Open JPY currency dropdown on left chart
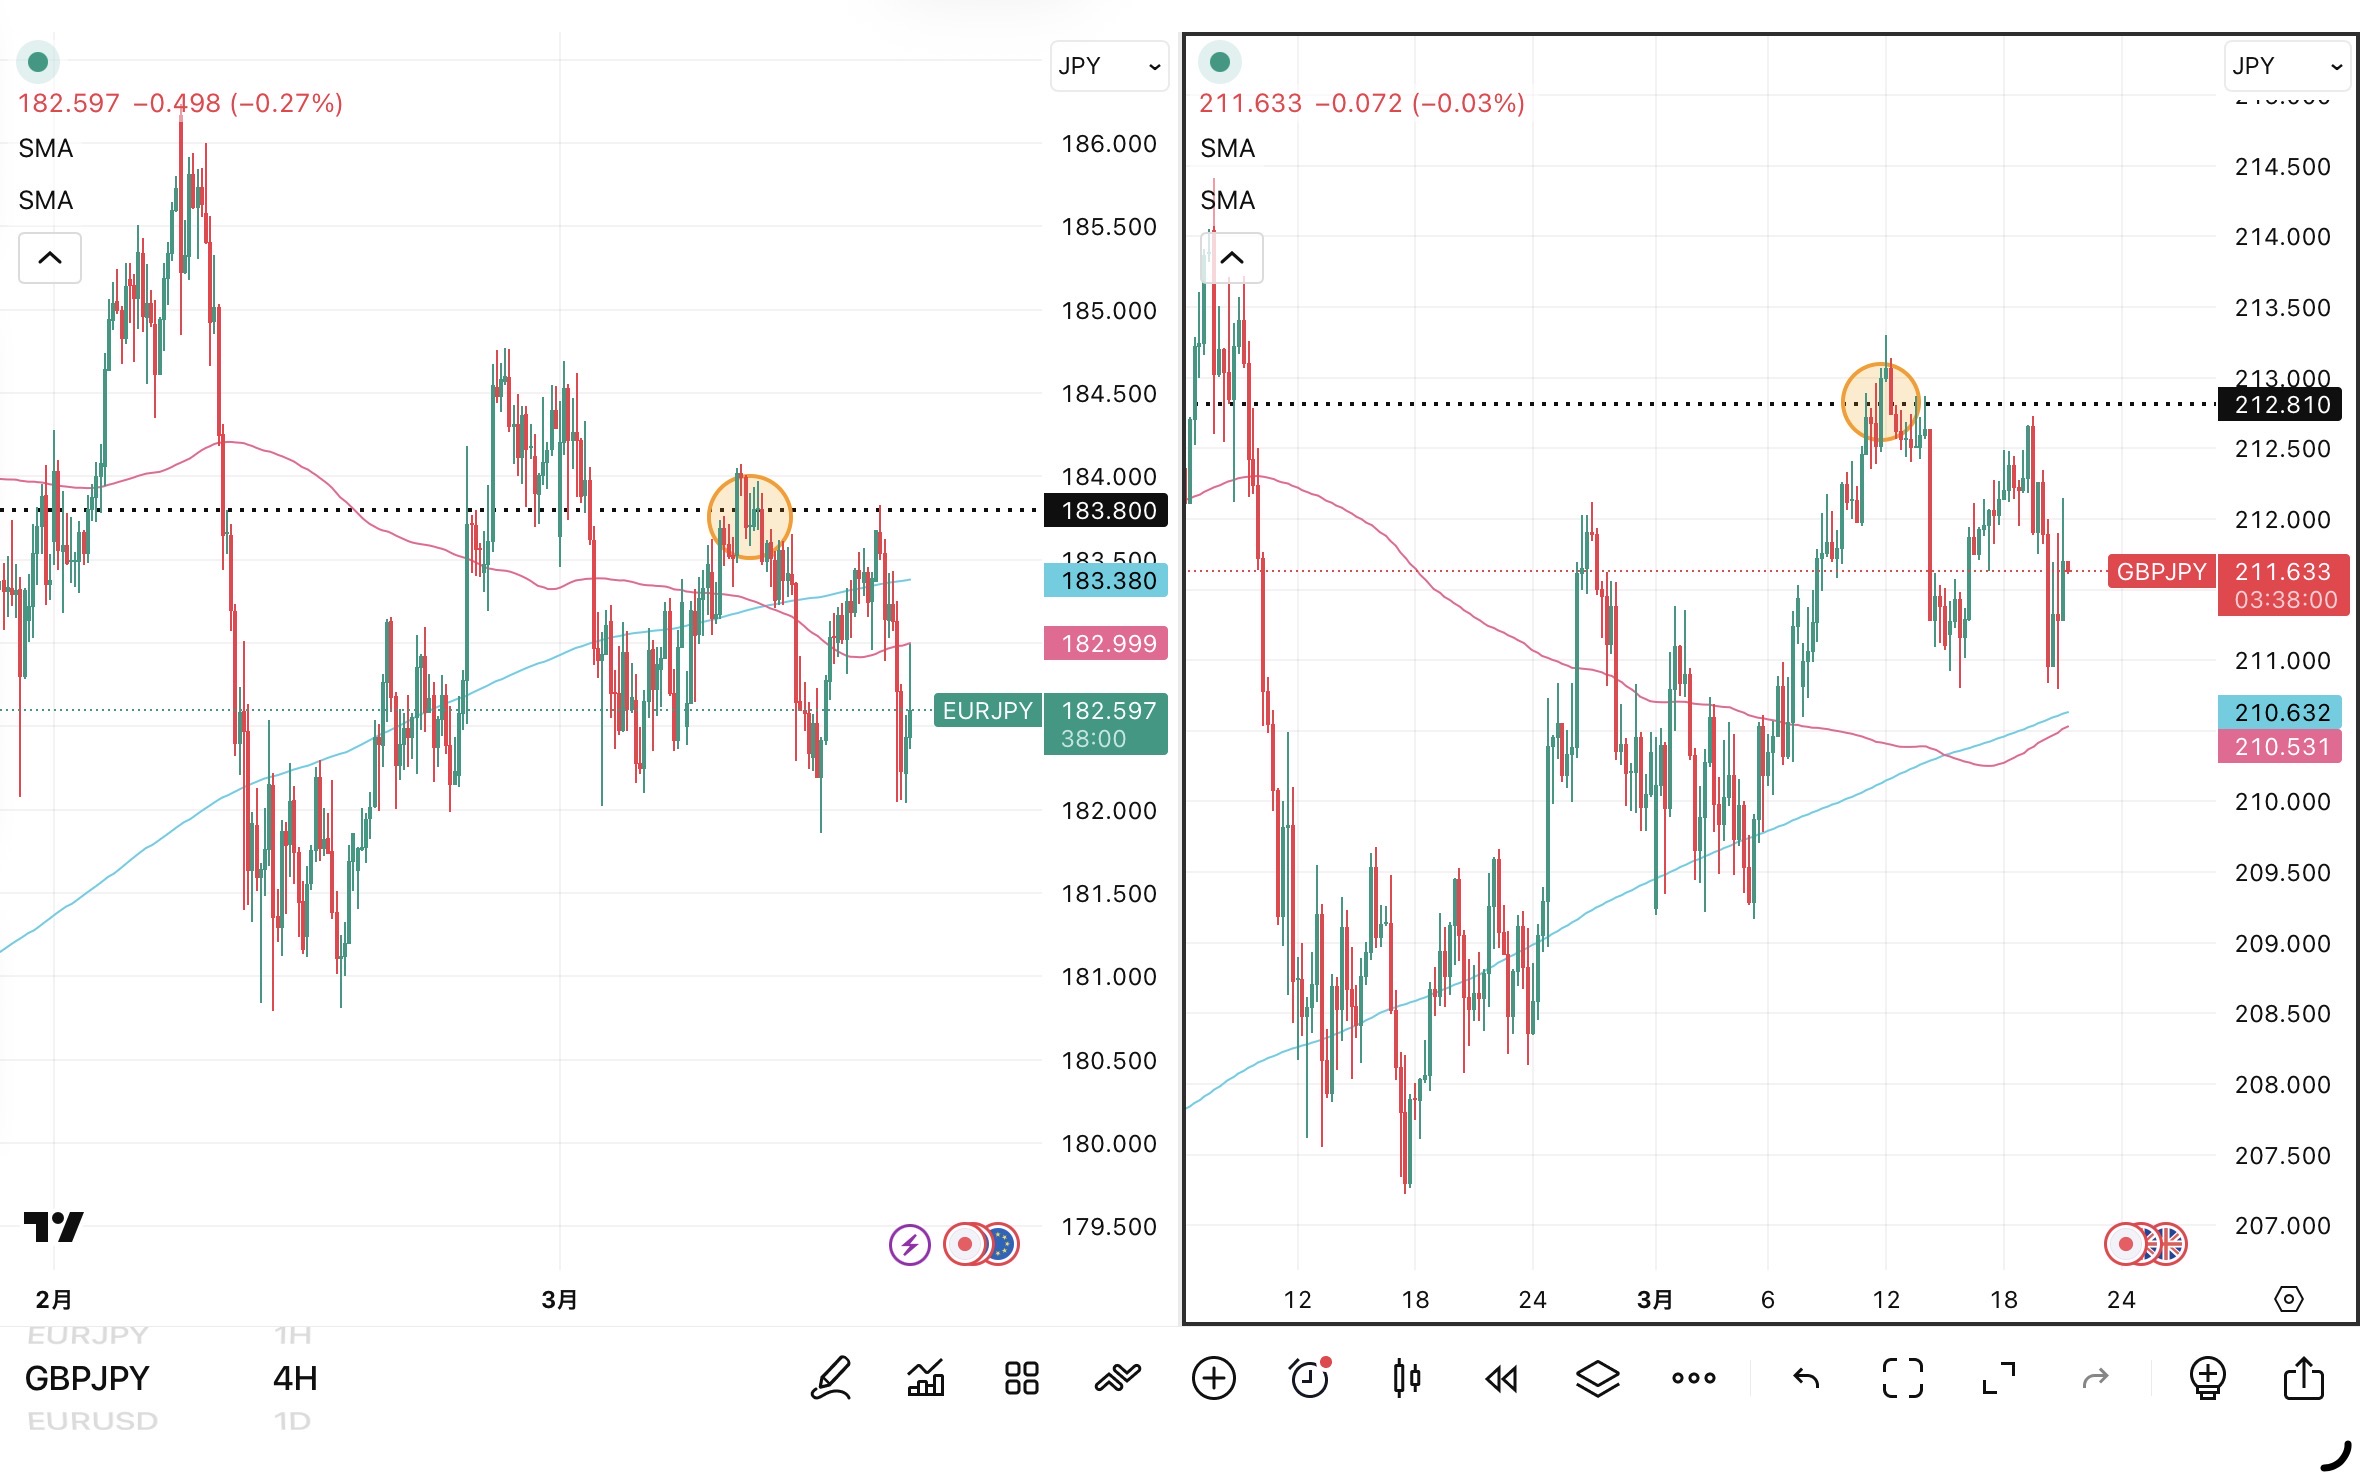This screenshot has height=1480, width=2360. point(1109,66)
